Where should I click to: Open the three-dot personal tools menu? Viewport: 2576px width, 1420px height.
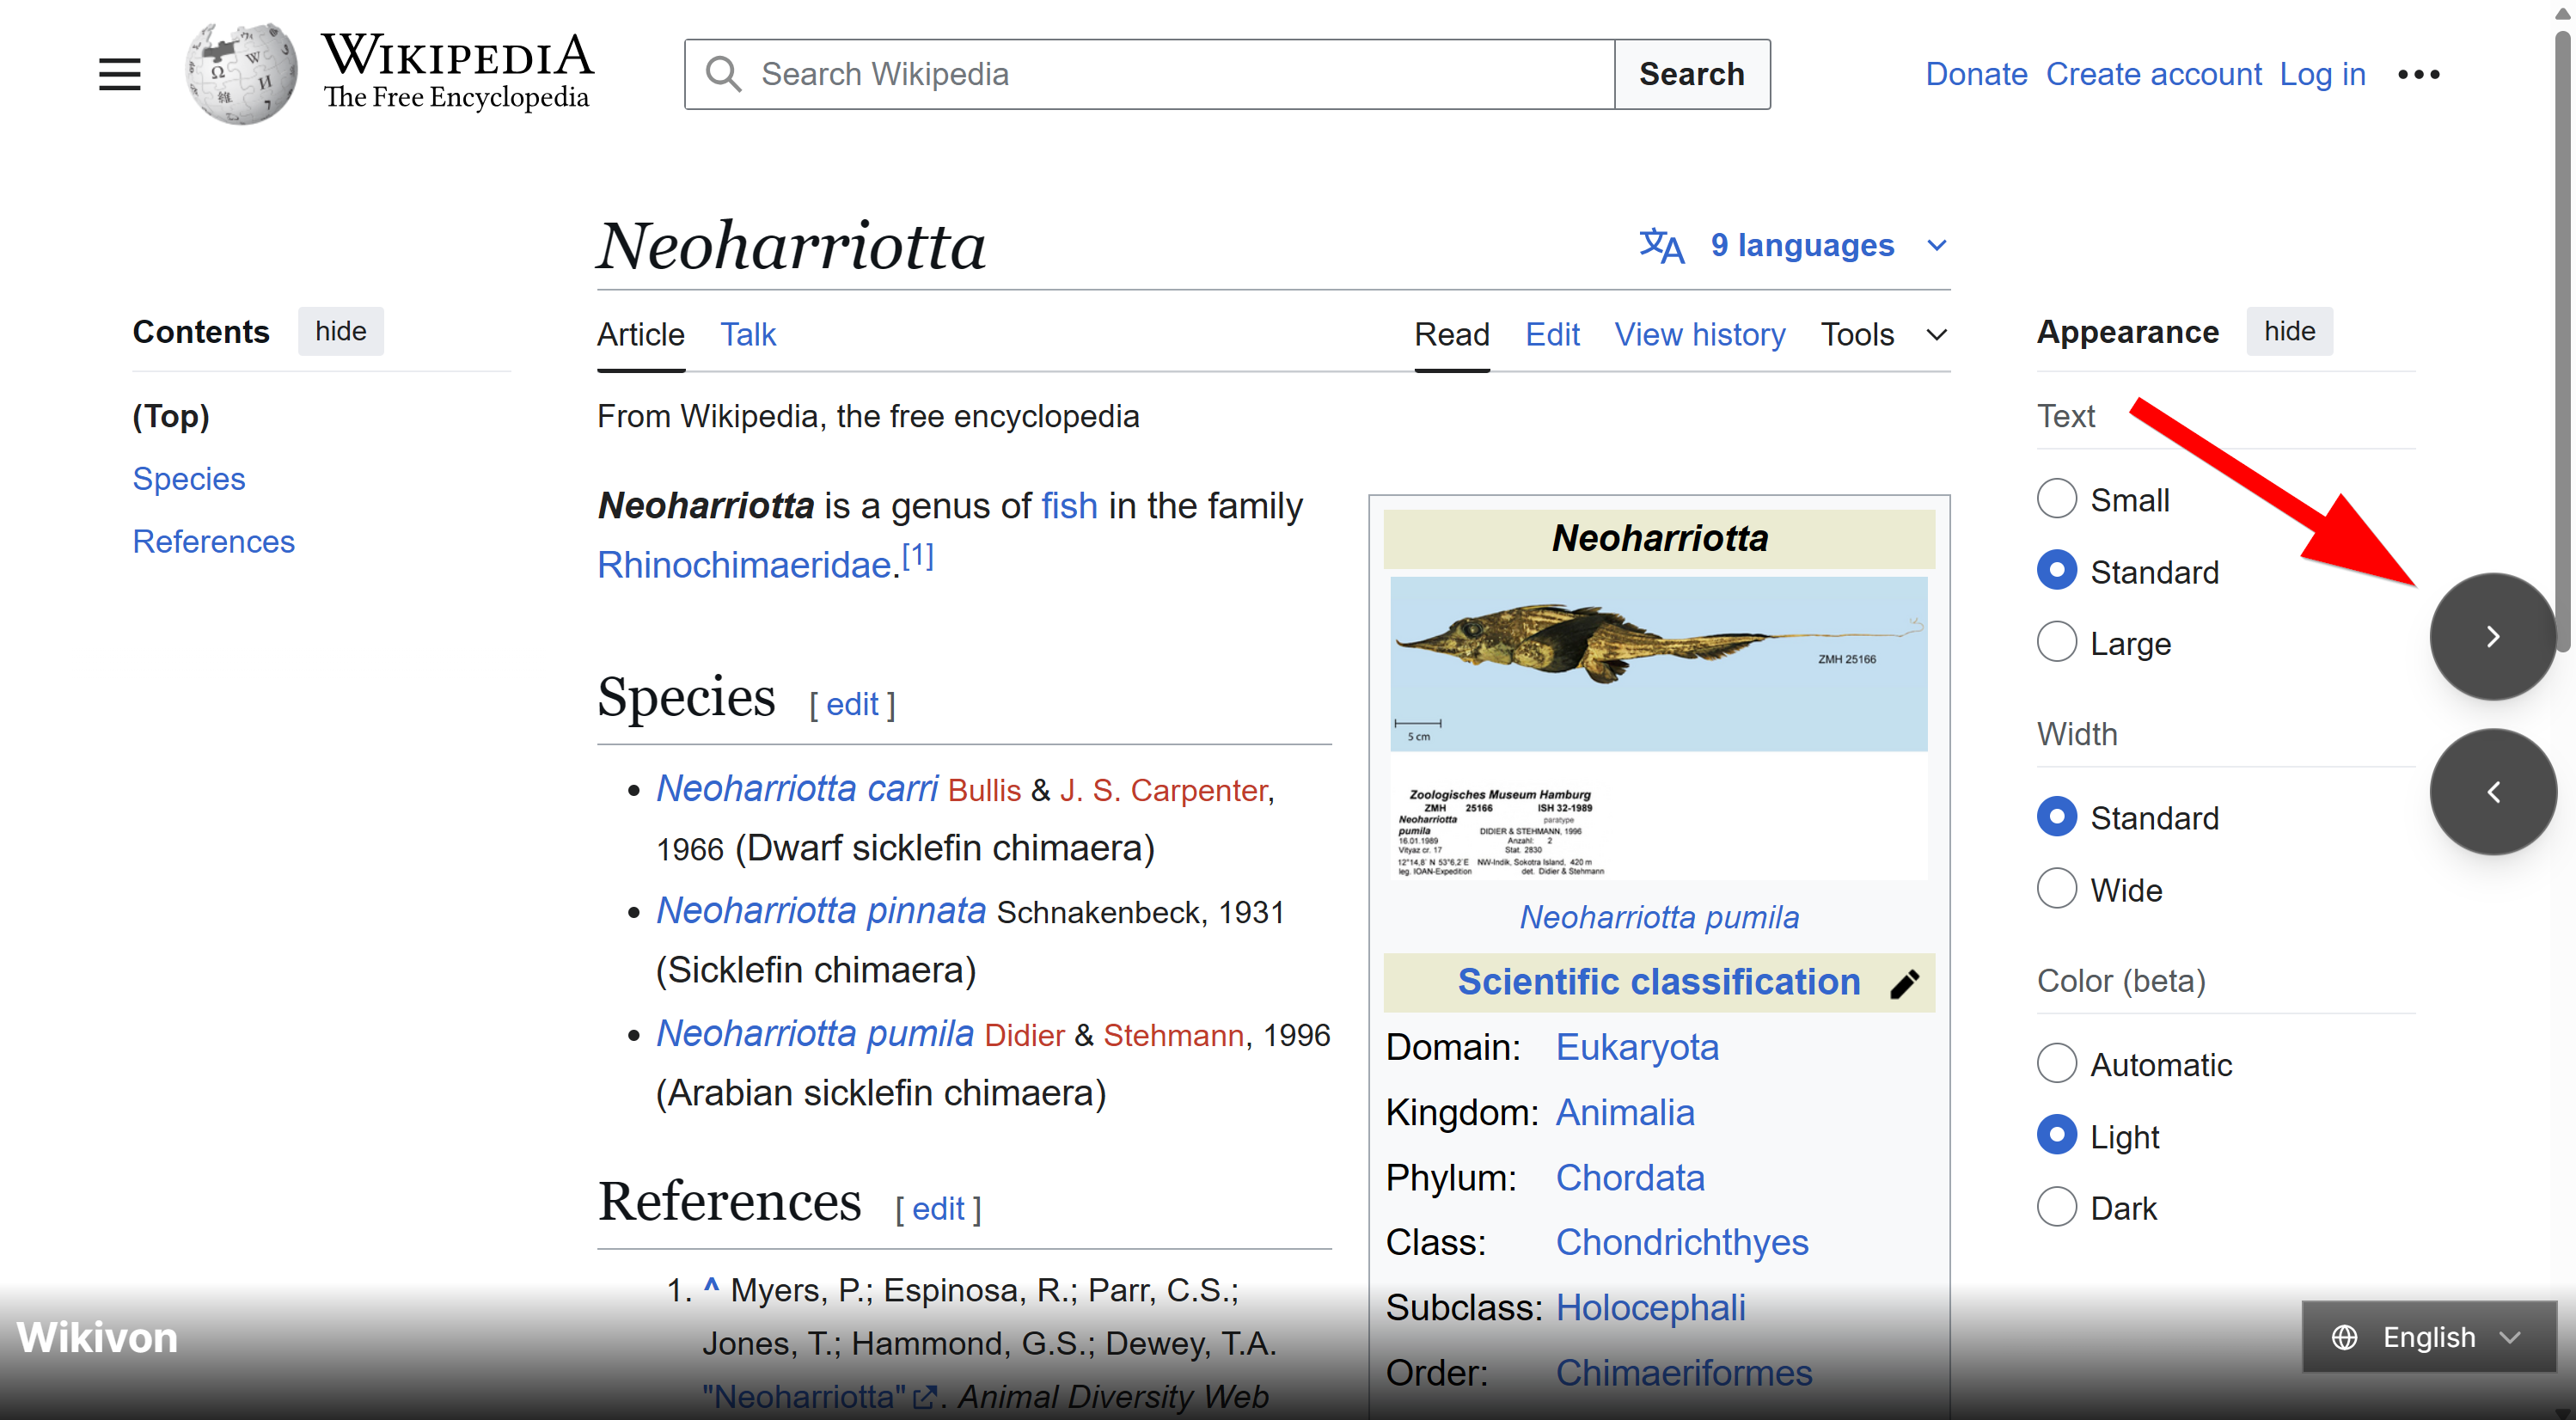coord(2418,74)
